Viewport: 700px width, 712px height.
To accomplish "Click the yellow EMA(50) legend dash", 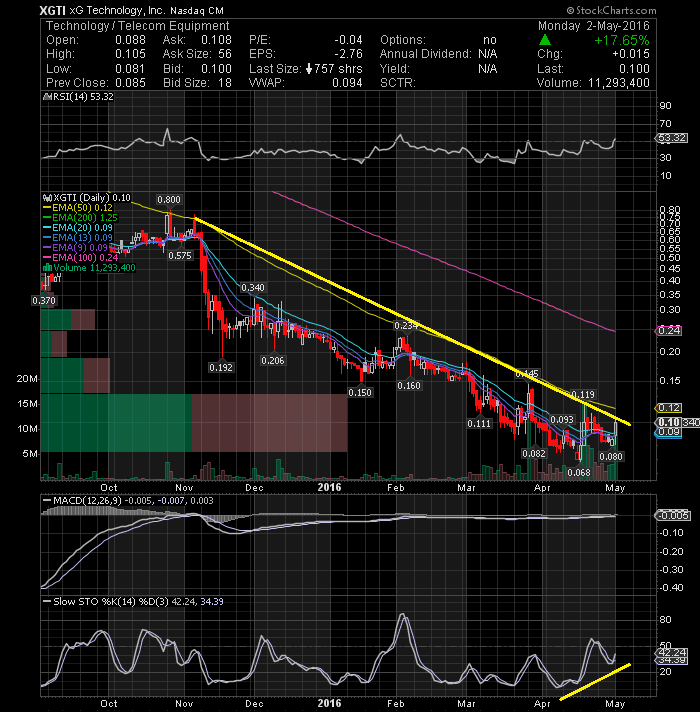I will coord(47,208).
